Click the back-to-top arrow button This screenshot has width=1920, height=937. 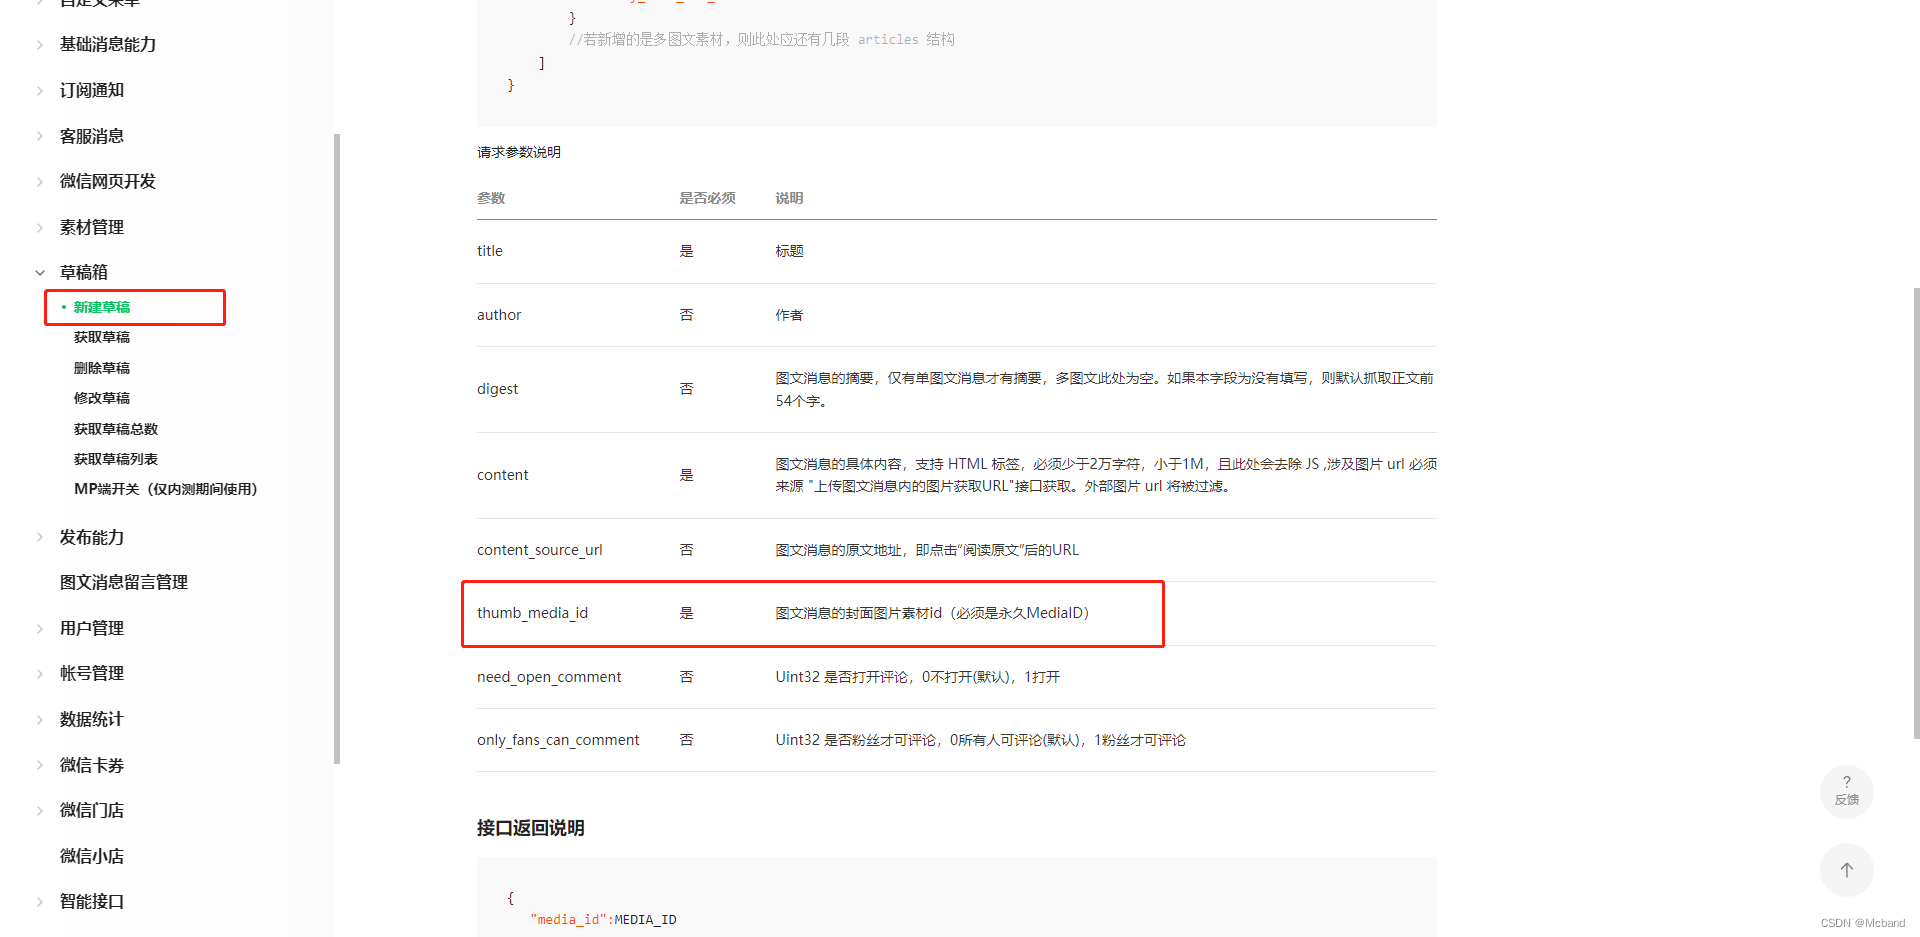click(x=1846, y=870)
